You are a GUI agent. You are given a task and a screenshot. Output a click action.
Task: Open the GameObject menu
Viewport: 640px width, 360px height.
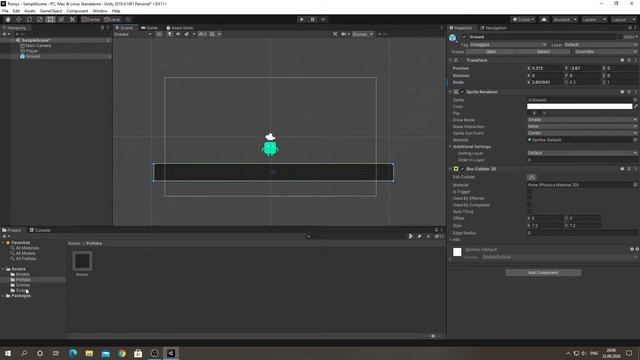(51, 11)
